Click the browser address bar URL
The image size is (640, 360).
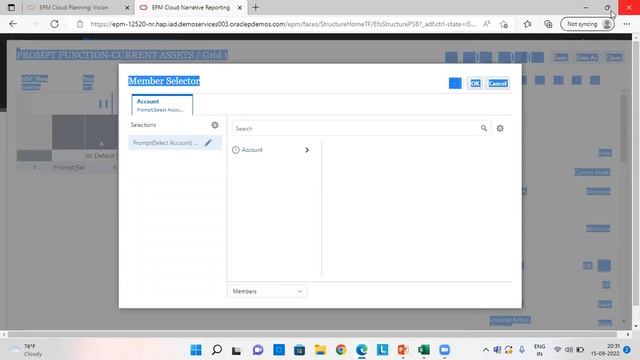coord(283,24)
